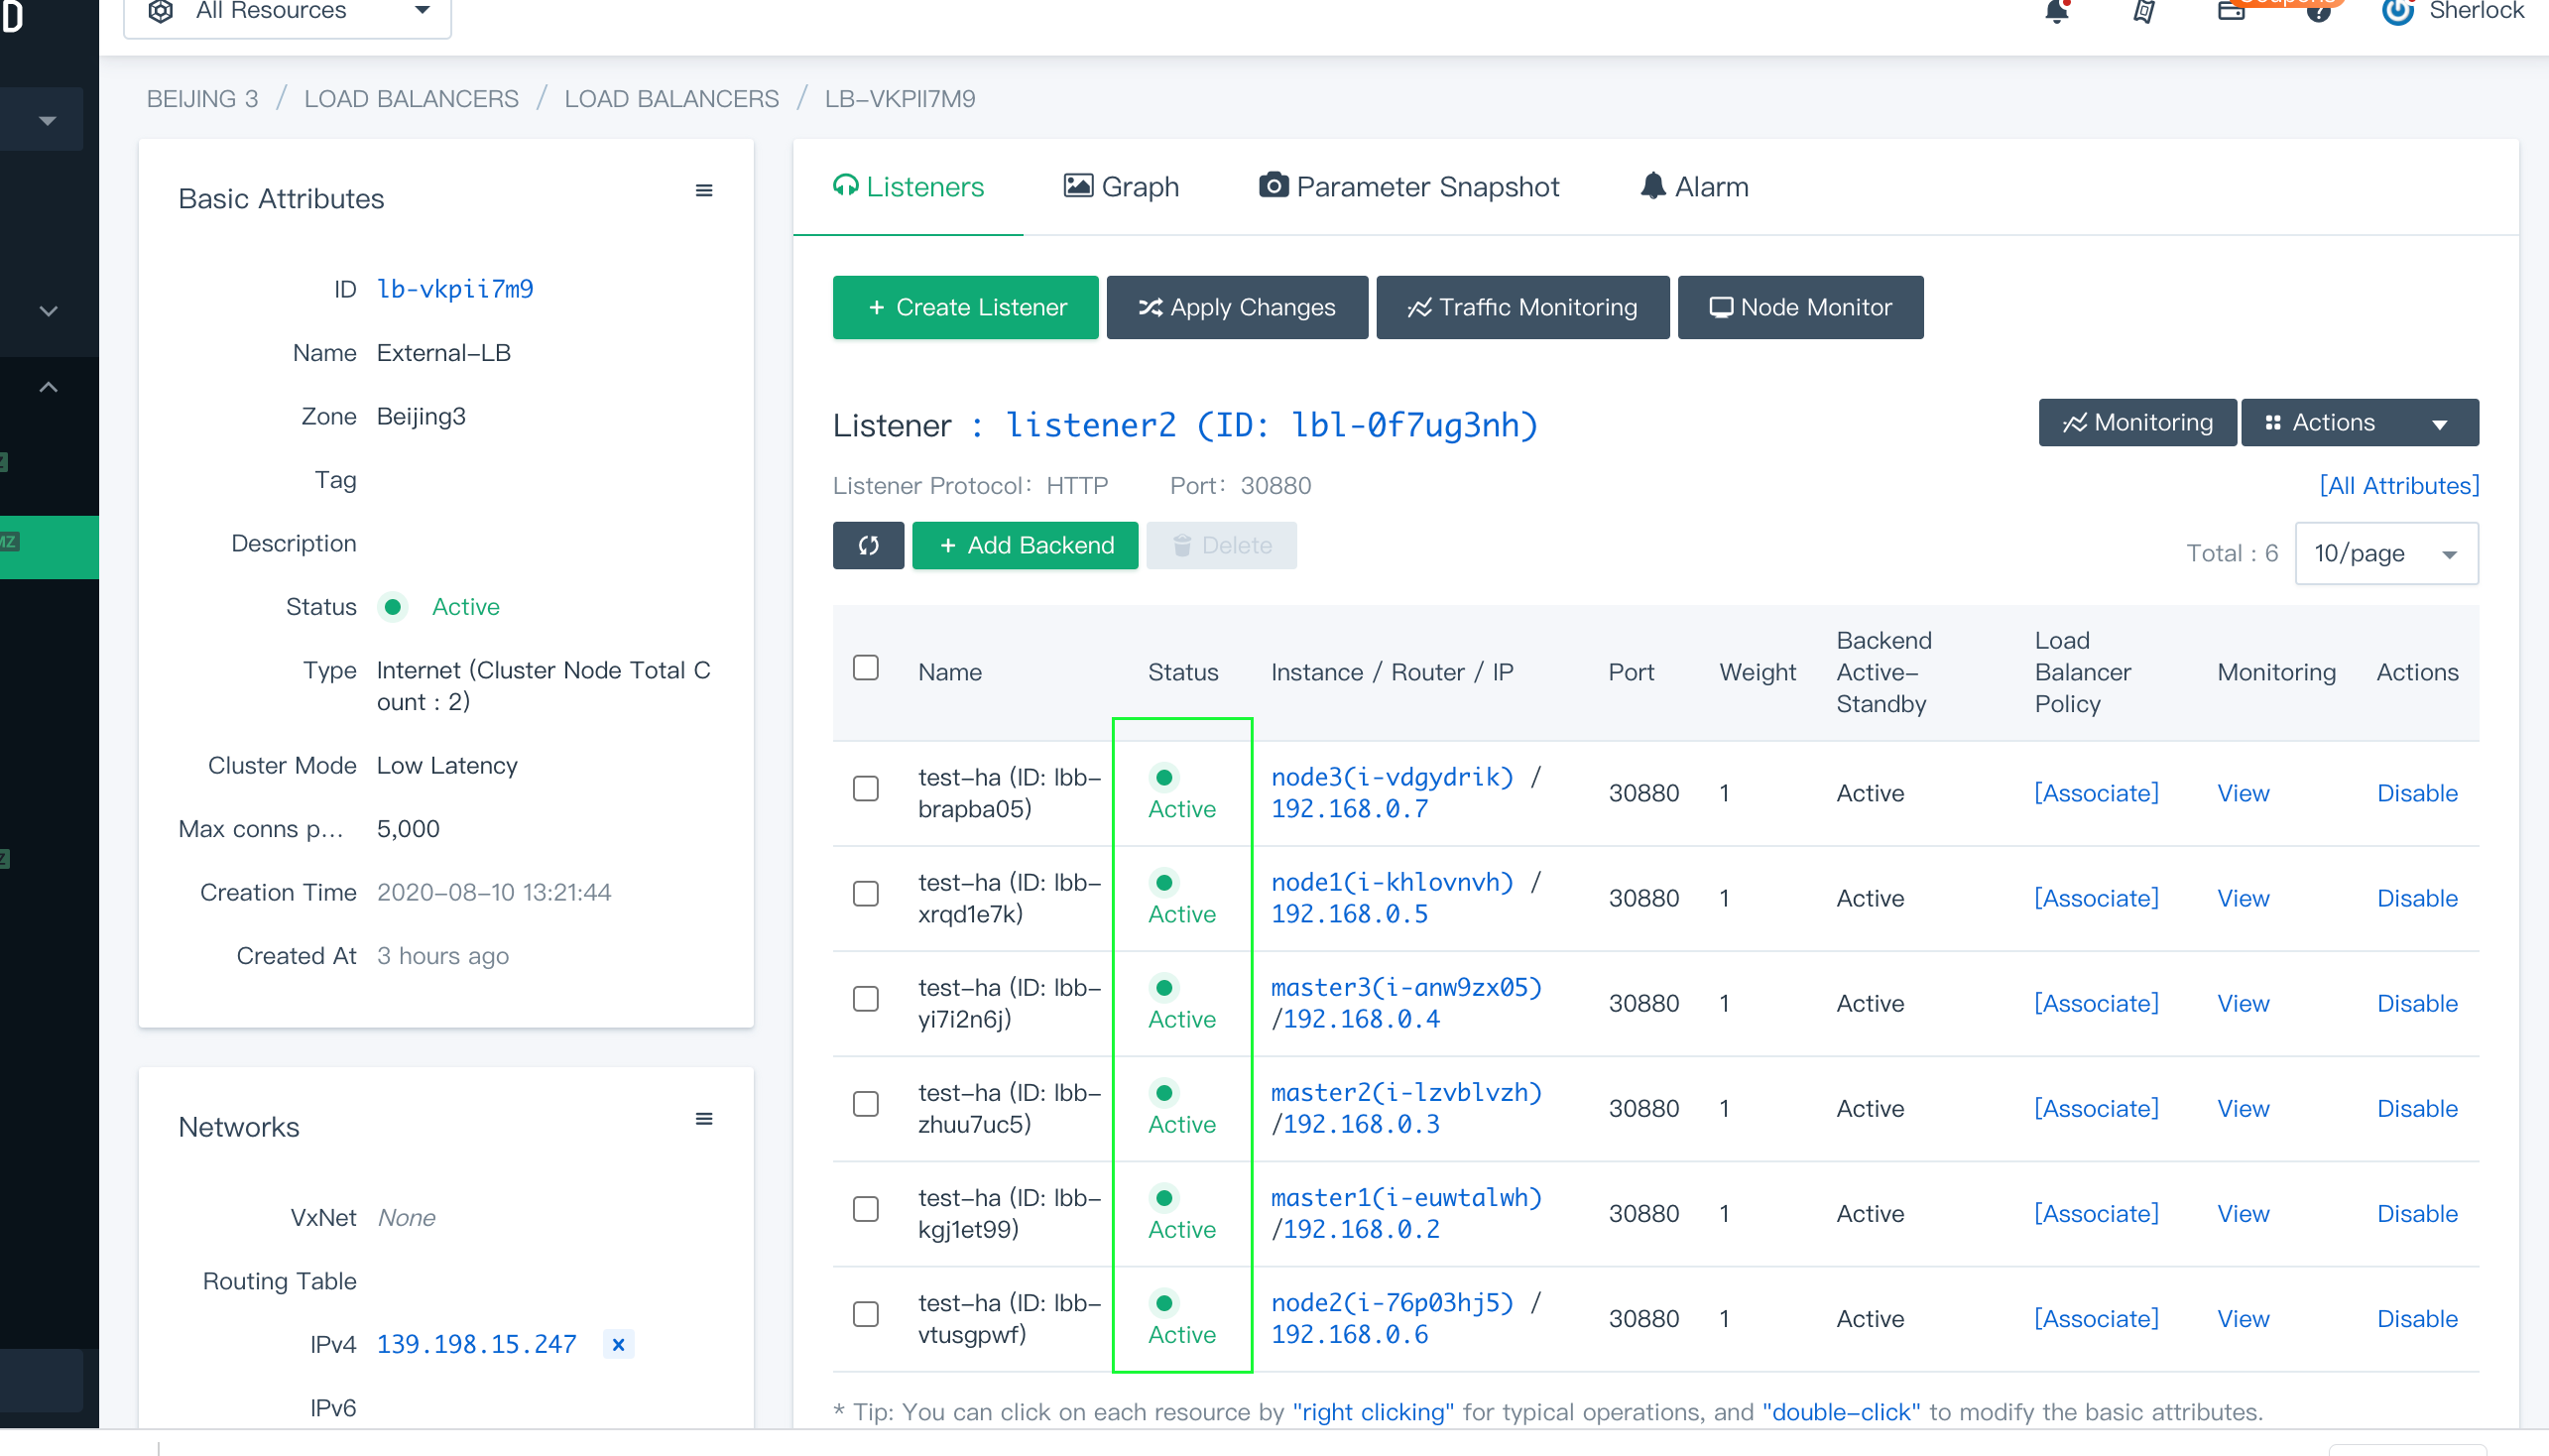The width and height of the screenshot is (2549, 1456).
Task: Switch to the Graph tab
Action: pos(1121,187)
